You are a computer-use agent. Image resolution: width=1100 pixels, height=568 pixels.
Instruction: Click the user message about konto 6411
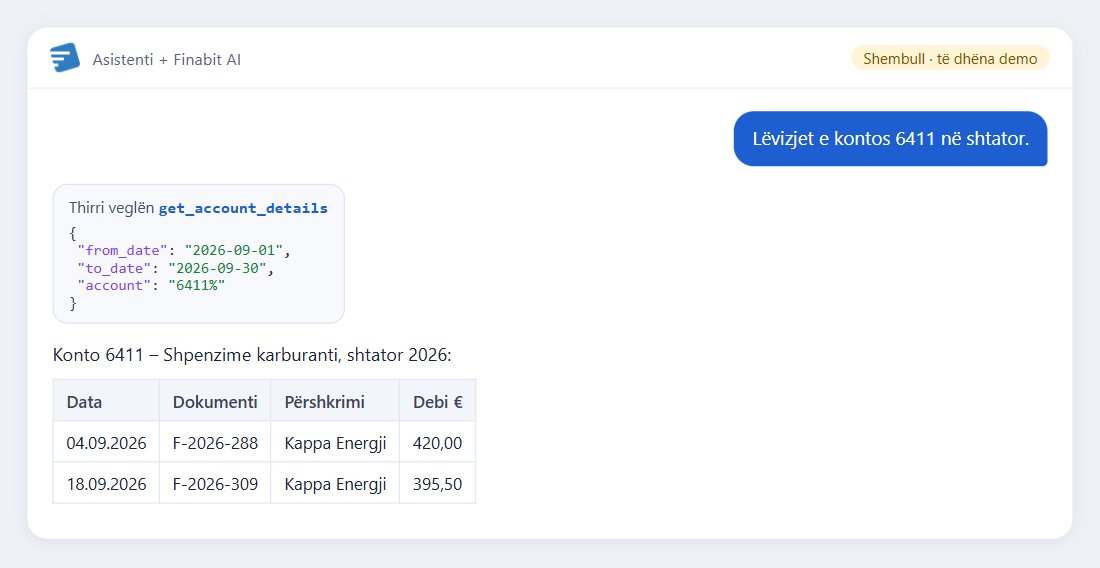[x=890, y=139]
